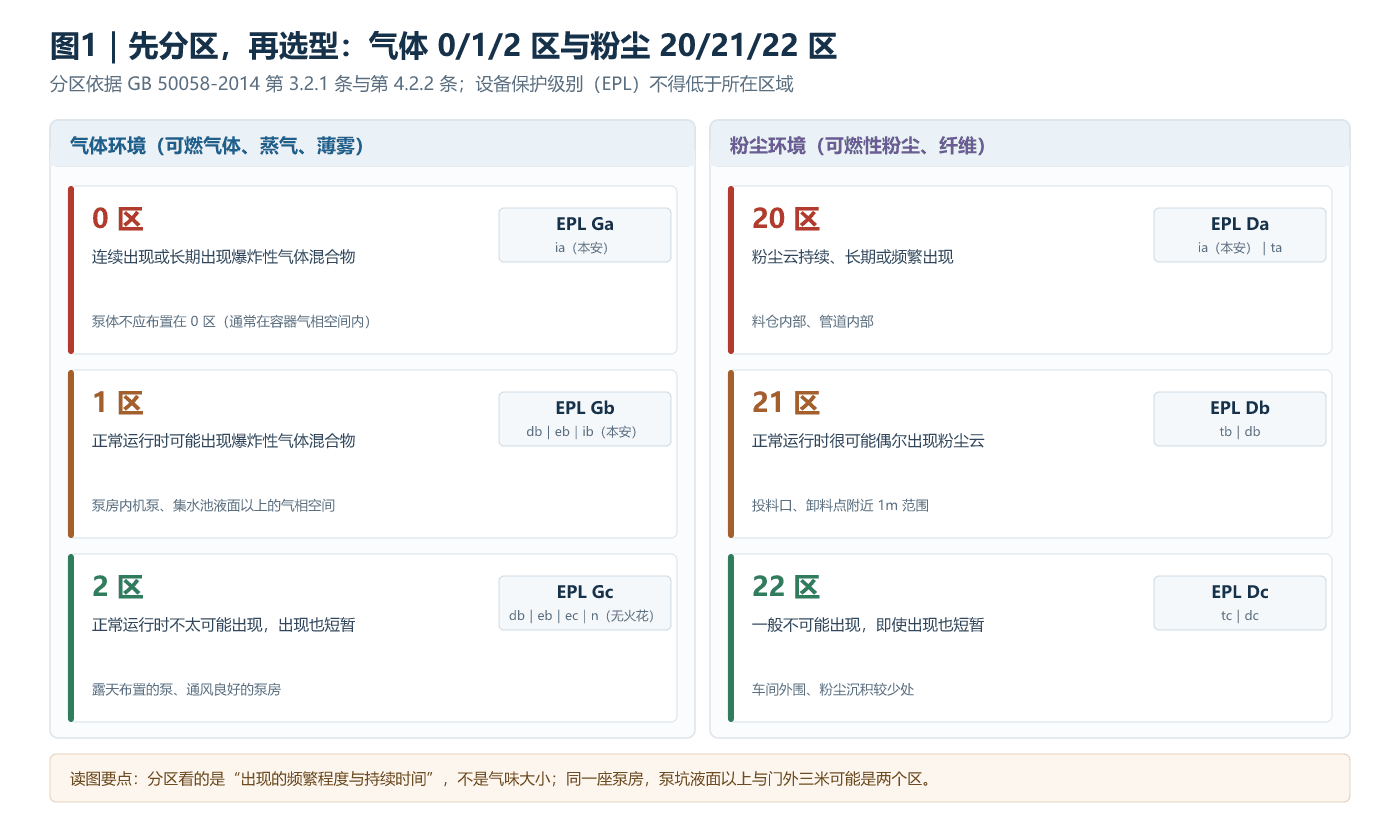Click the example "车间外围、粉尘沉积较少处"
The width and height of the screenshot is (1400, 820).
pos(833,689)
